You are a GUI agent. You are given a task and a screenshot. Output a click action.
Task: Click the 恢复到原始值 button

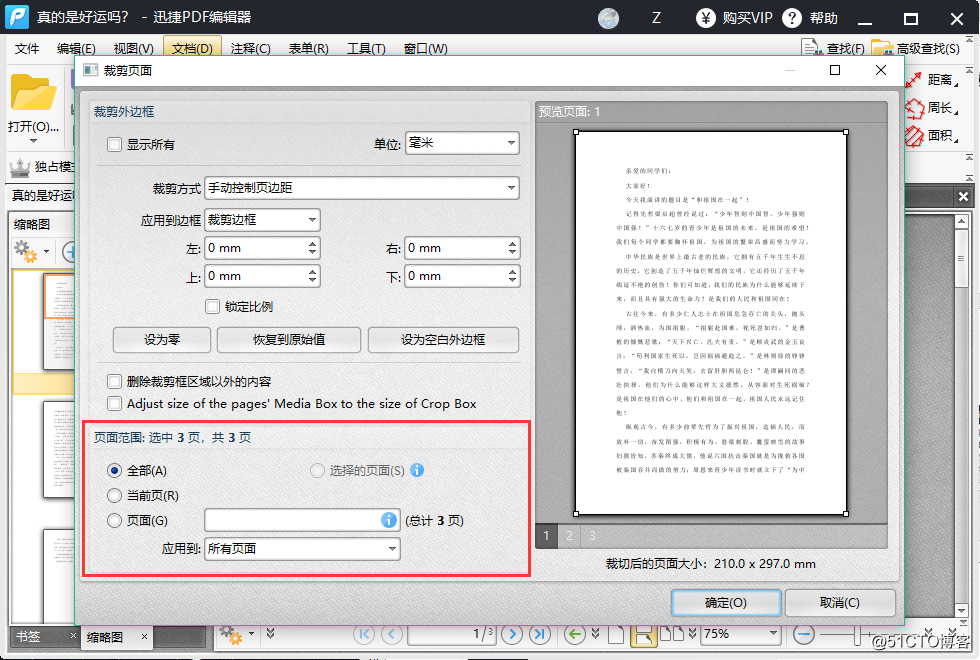(x=289, y=339)
